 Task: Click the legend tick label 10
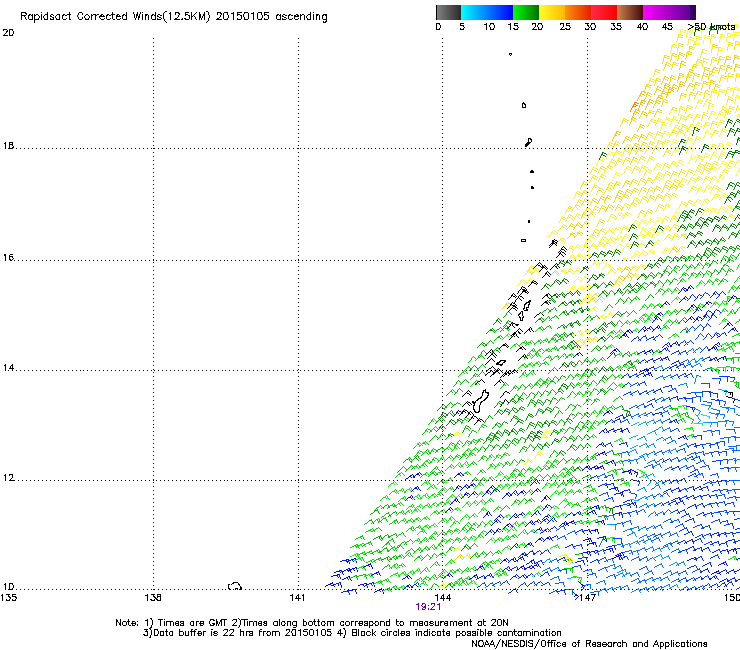489,27
